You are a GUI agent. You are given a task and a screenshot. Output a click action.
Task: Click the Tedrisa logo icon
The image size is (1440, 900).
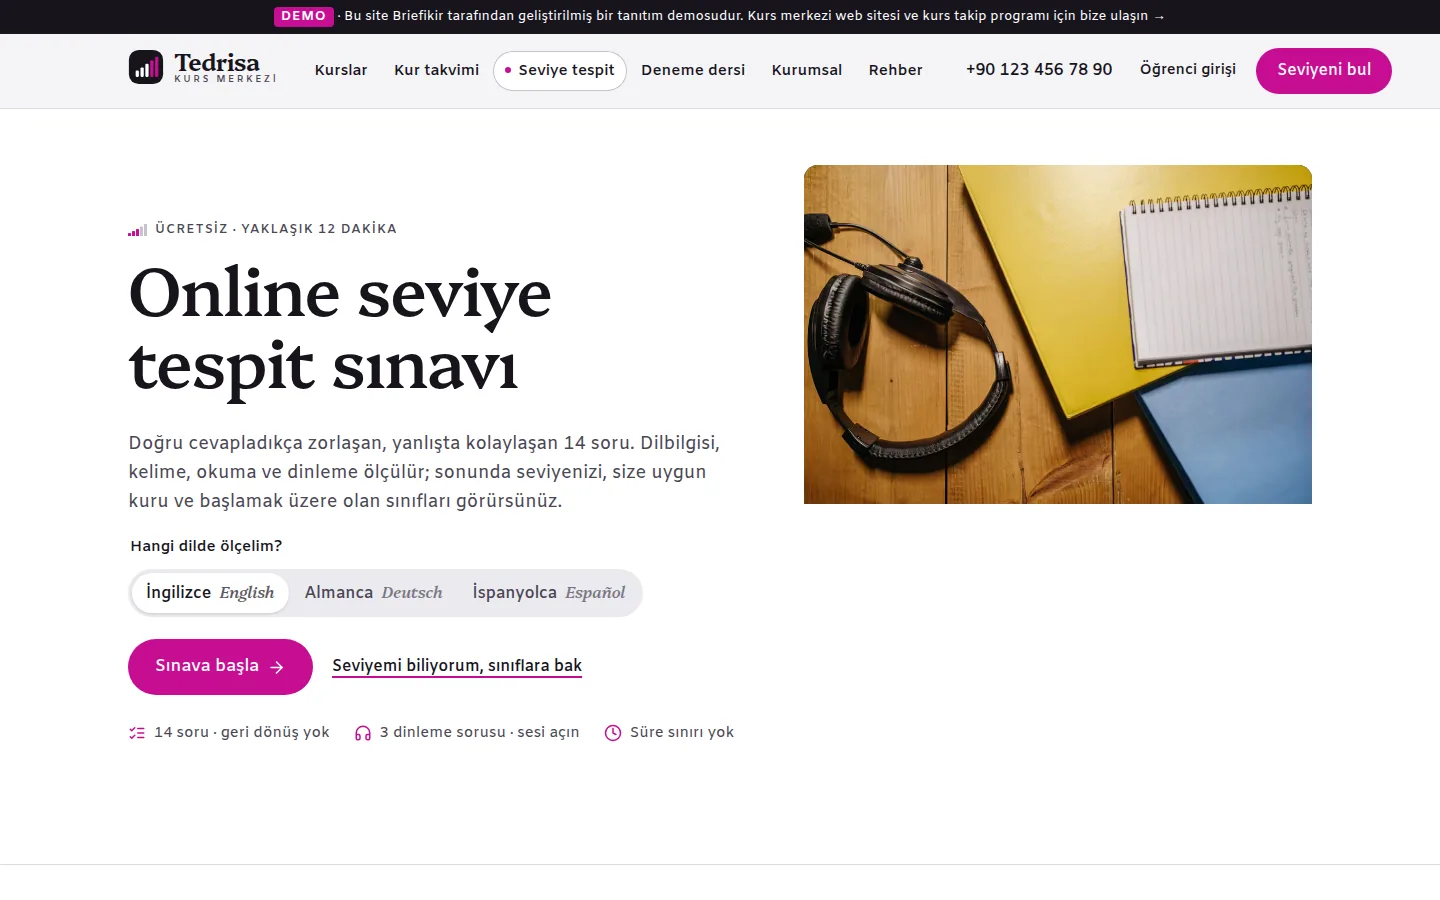click(146, 67)
